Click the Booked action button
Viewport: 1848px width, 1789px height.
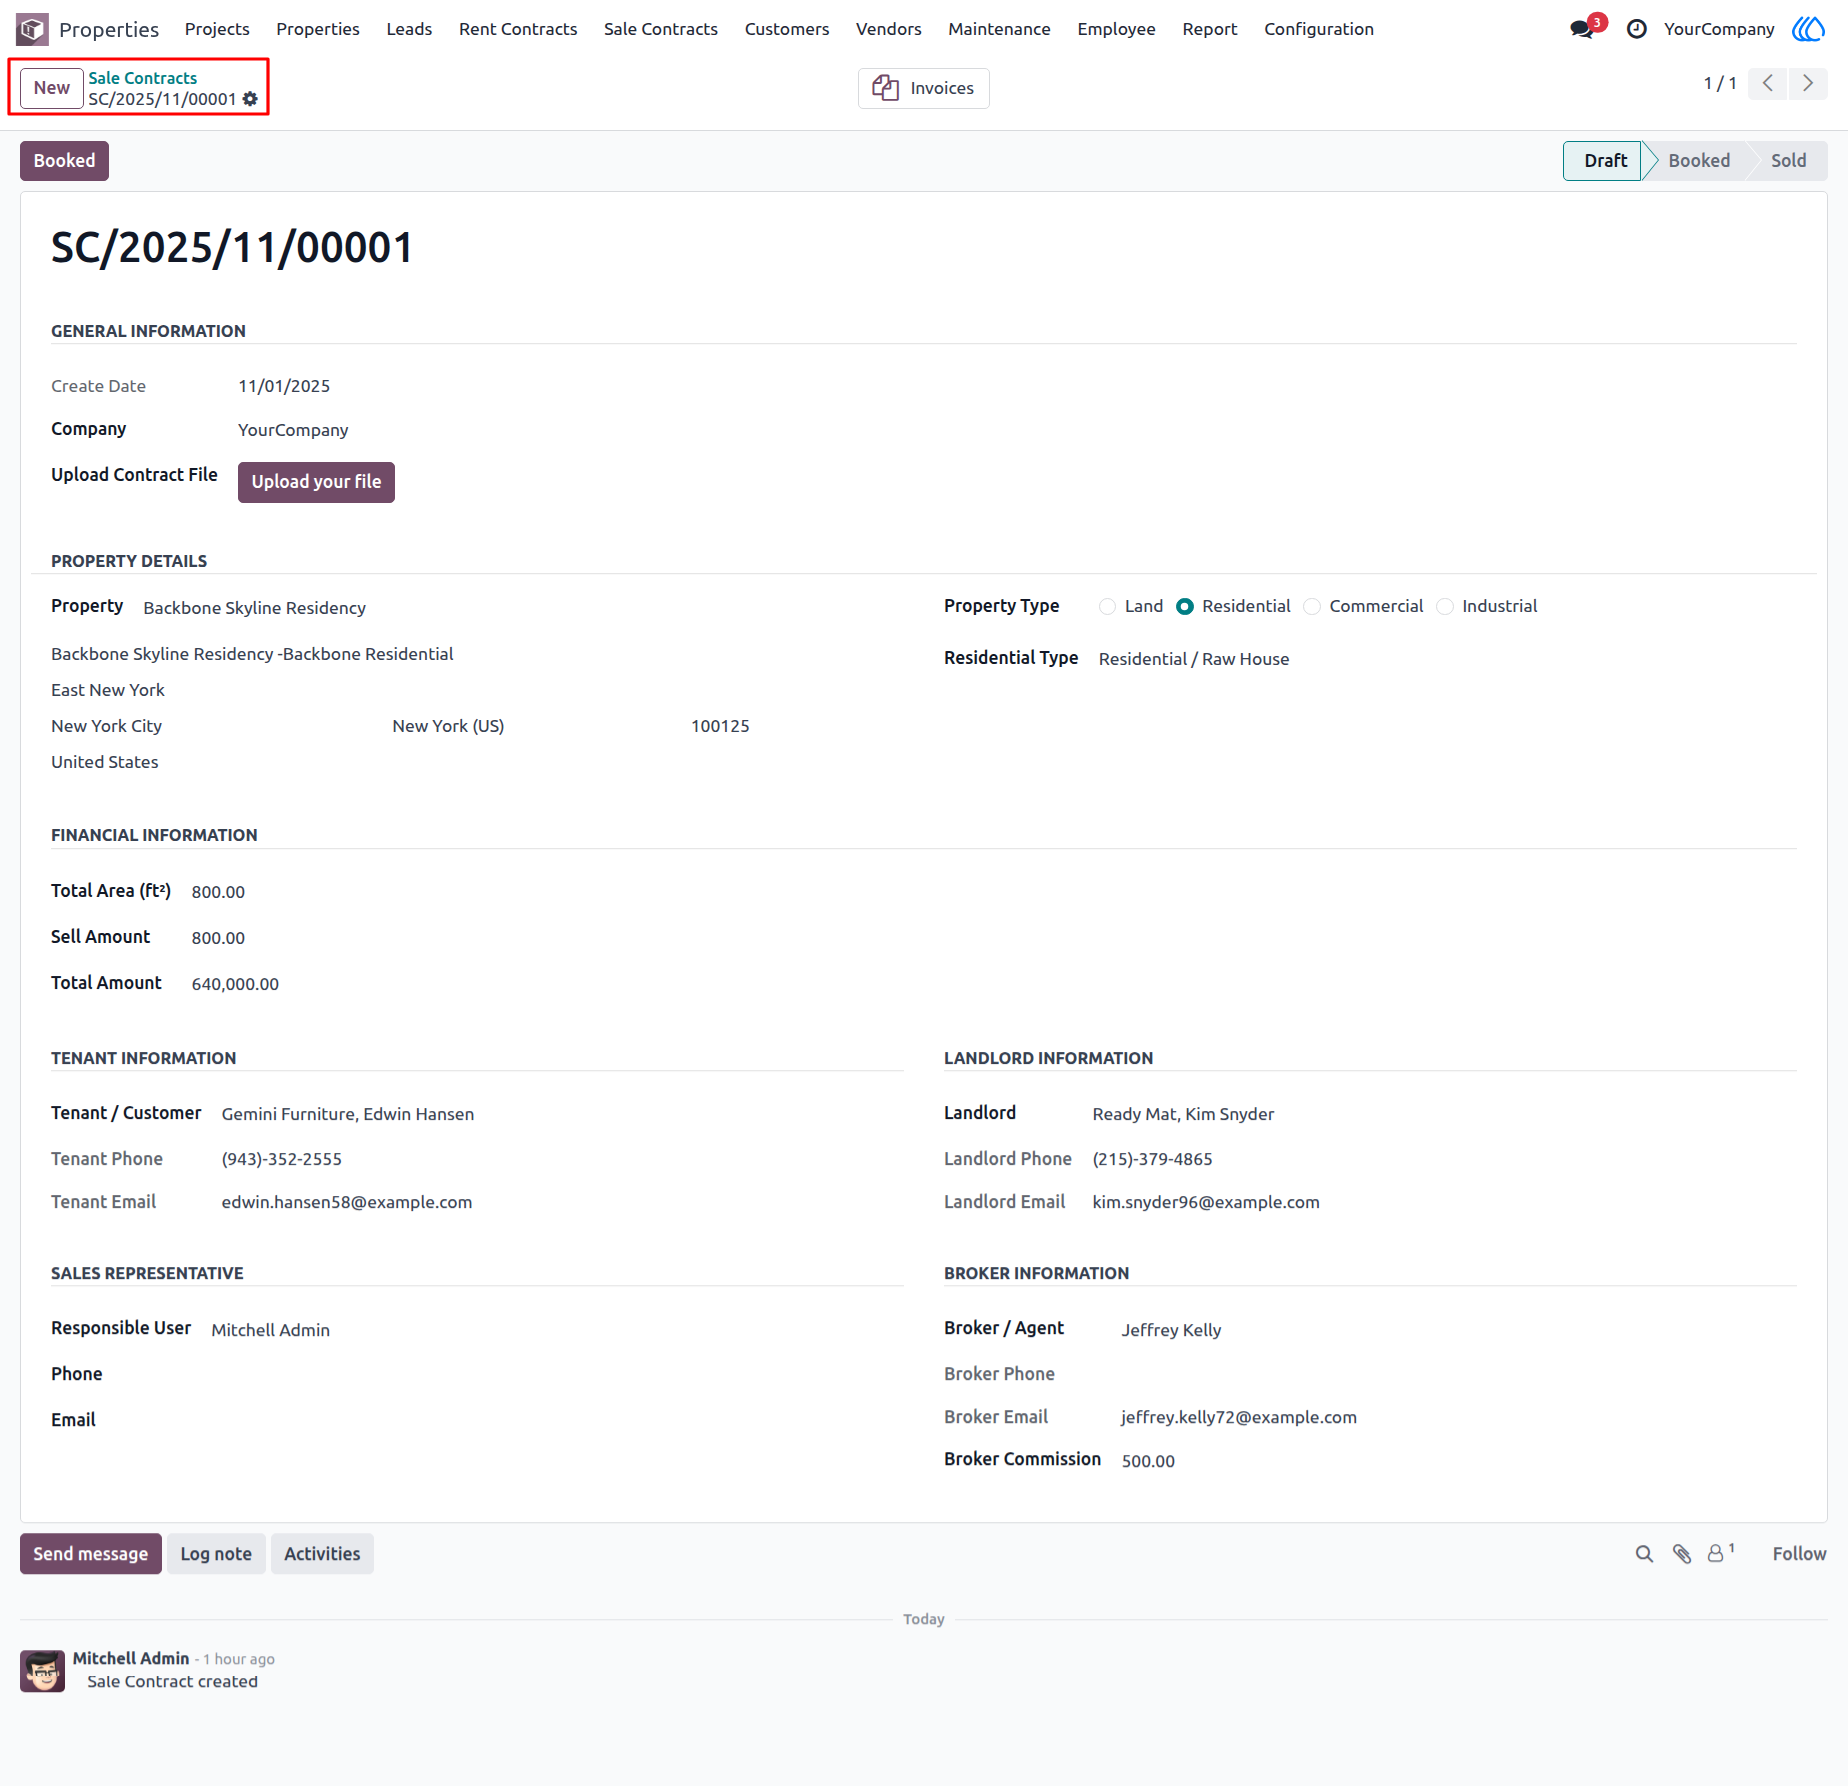tap(65, 161)
